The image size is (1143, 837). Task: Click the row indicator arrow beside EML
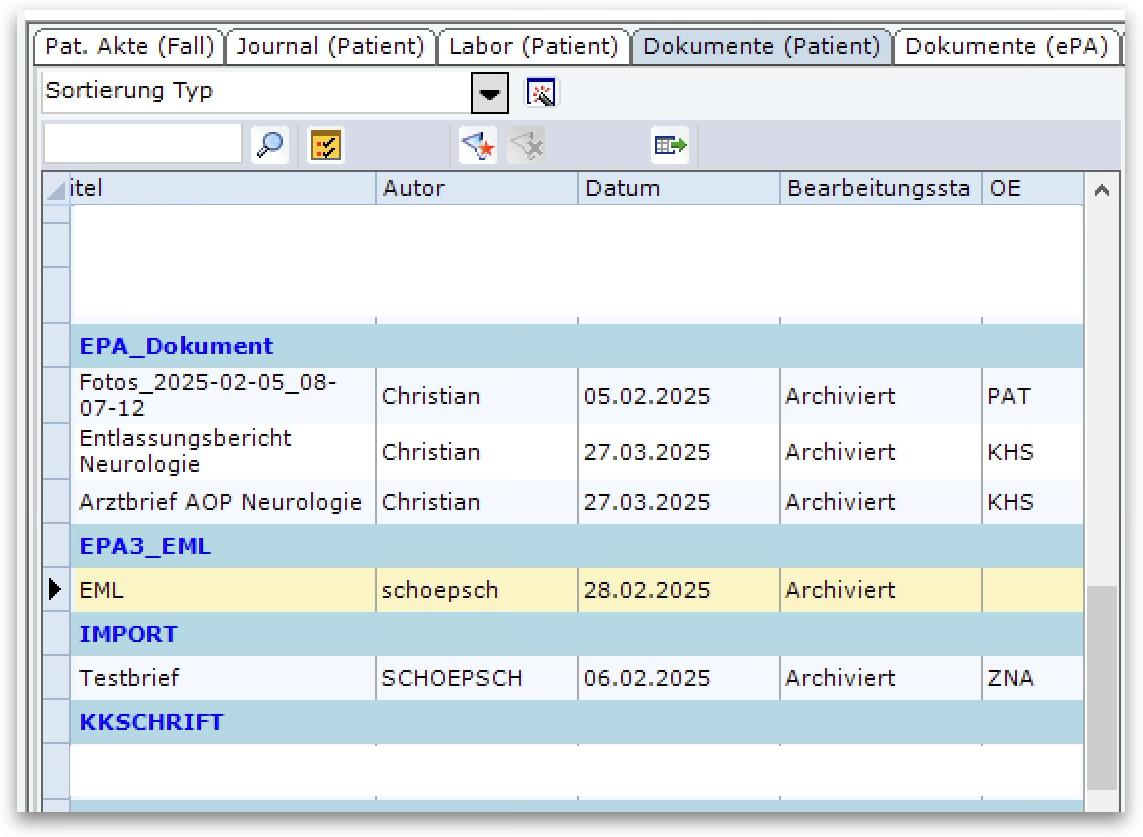click(56, 590)
